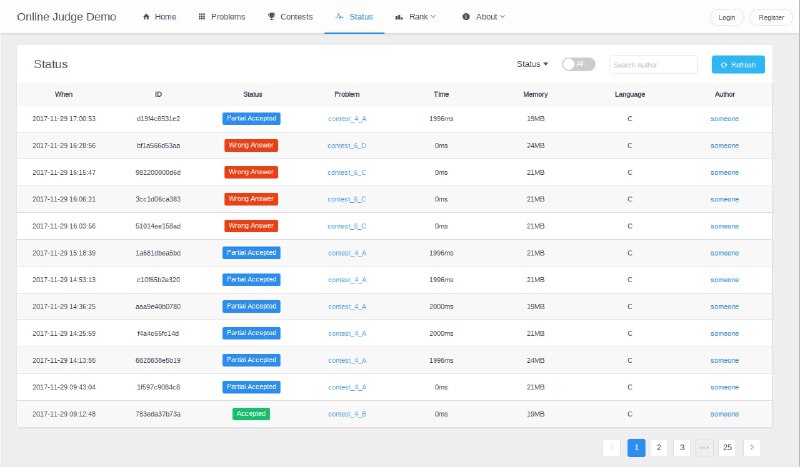Click the About info icon

(466, 17)
